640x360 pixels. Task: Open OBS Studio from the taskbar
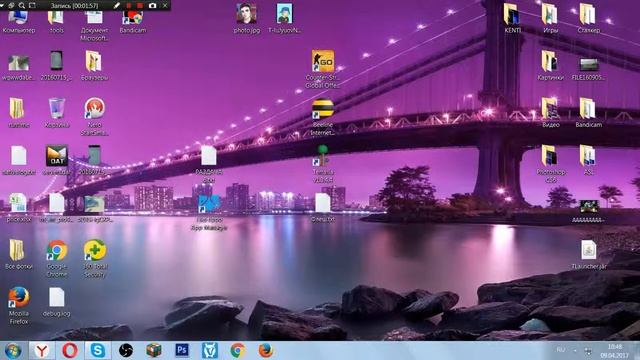pos(126,351)
